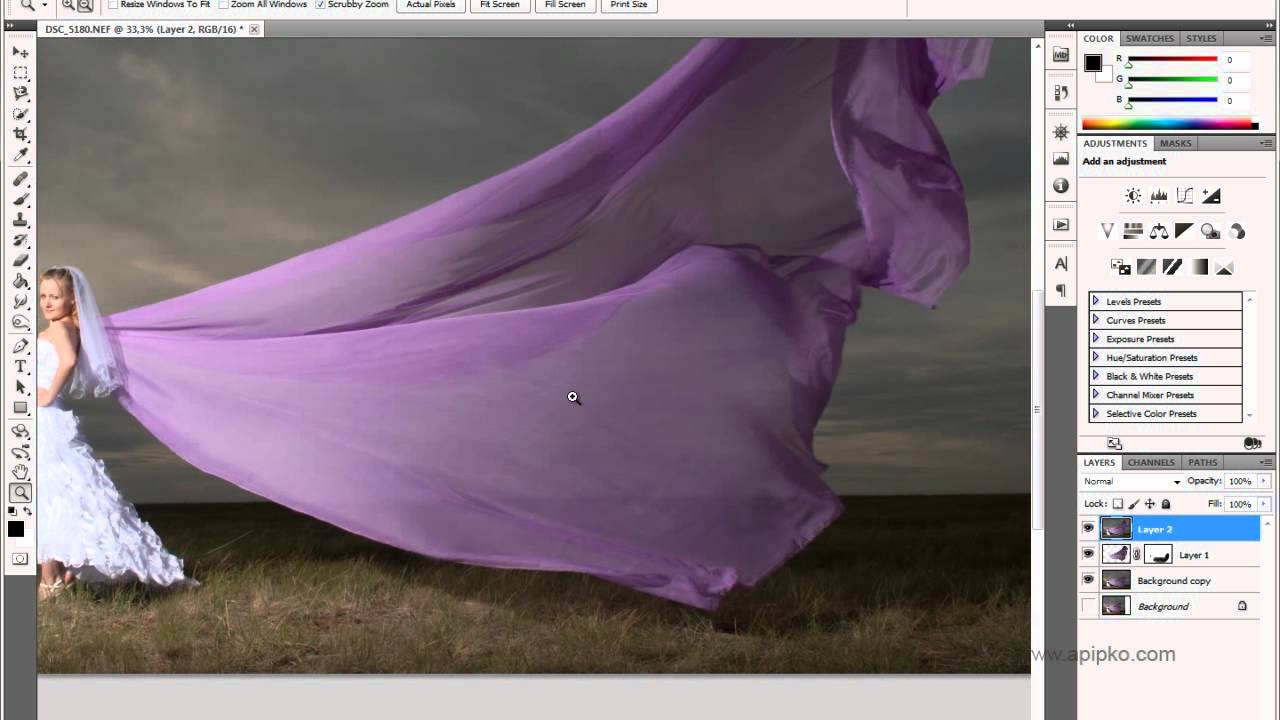Click the color spectrum ramp bar
This screenshot has height=720, width=1280.
1169,124
